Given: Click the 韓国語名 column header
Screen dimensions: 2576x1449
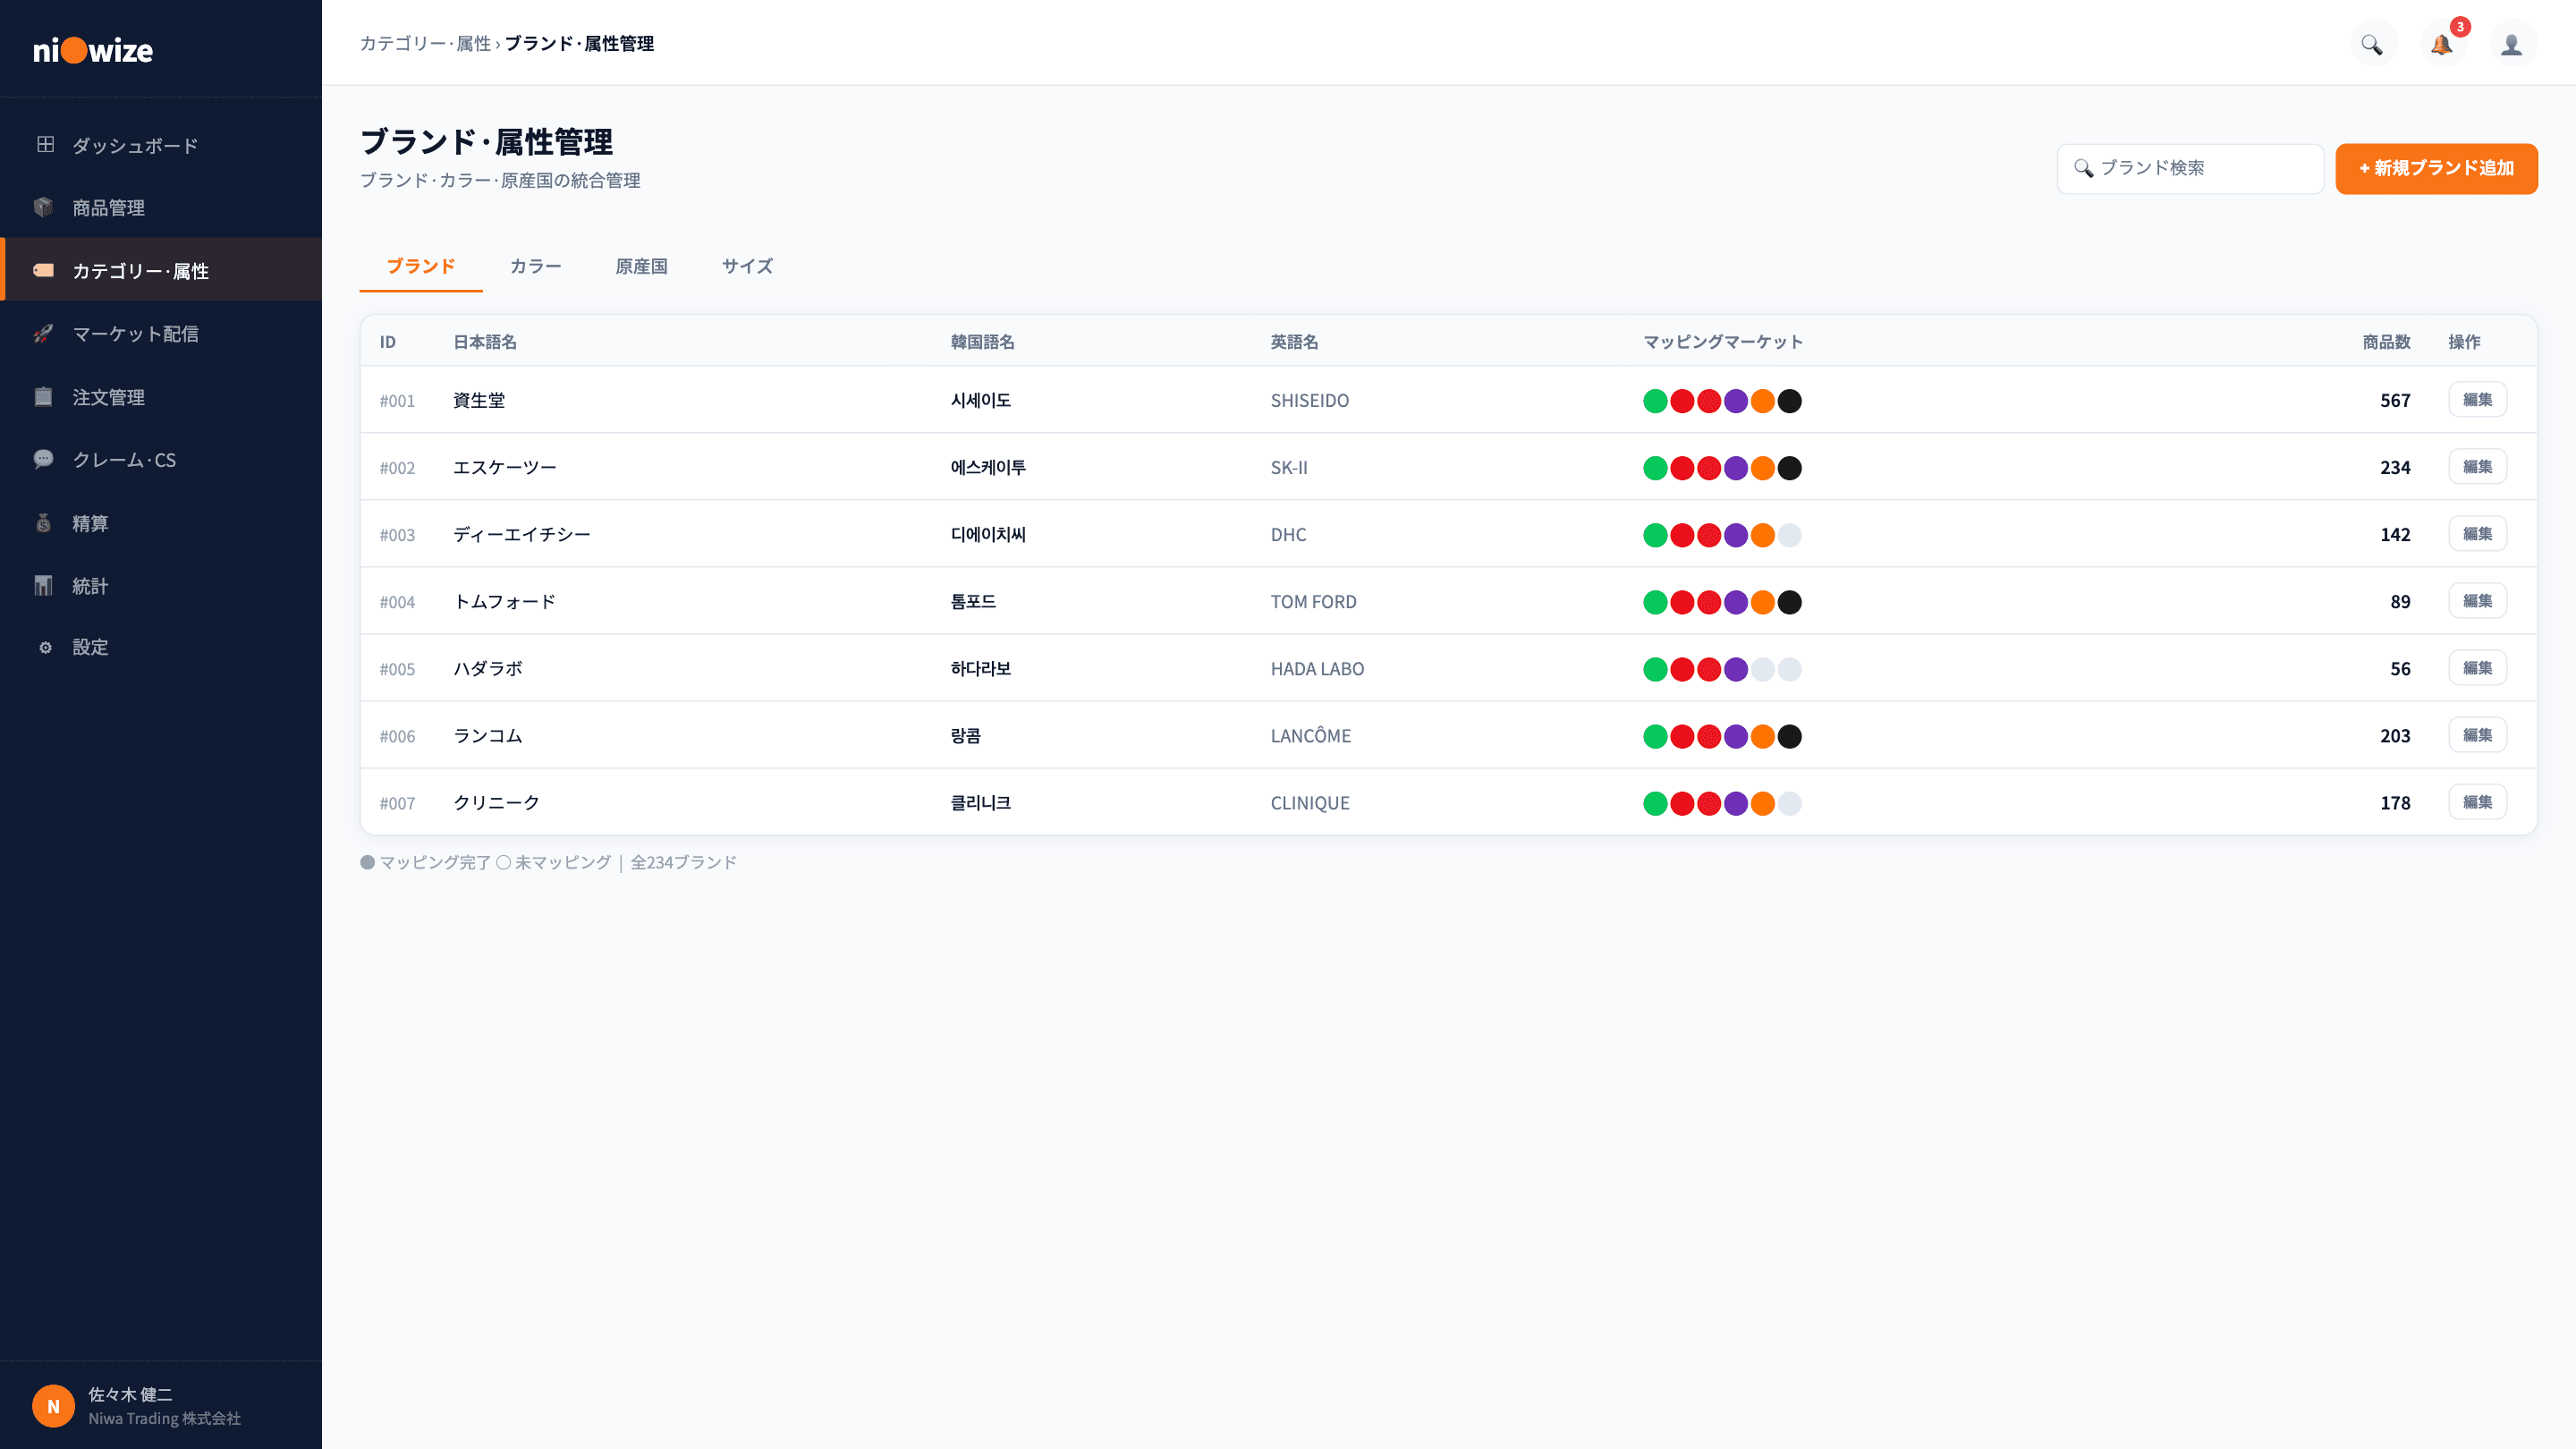Looking at the screenshot, I should (982, 342).
